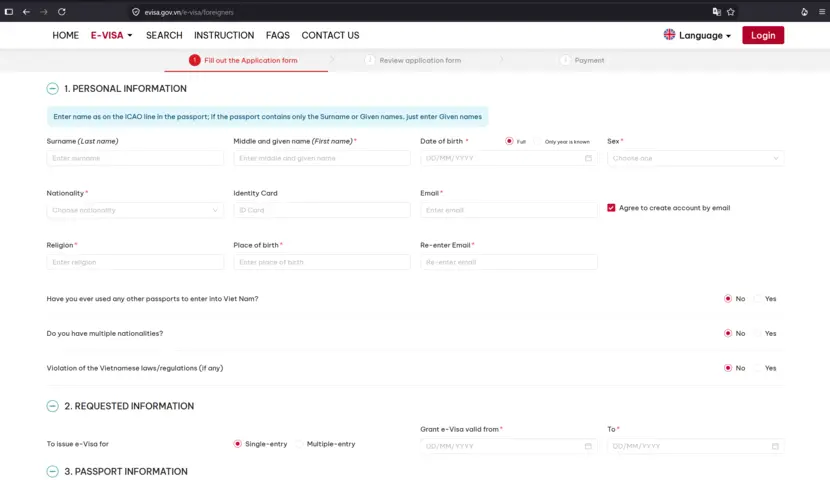Screen dimensions: 830x480
Task: Click the step 3 Payment circle icon
Action: (565, 60)
